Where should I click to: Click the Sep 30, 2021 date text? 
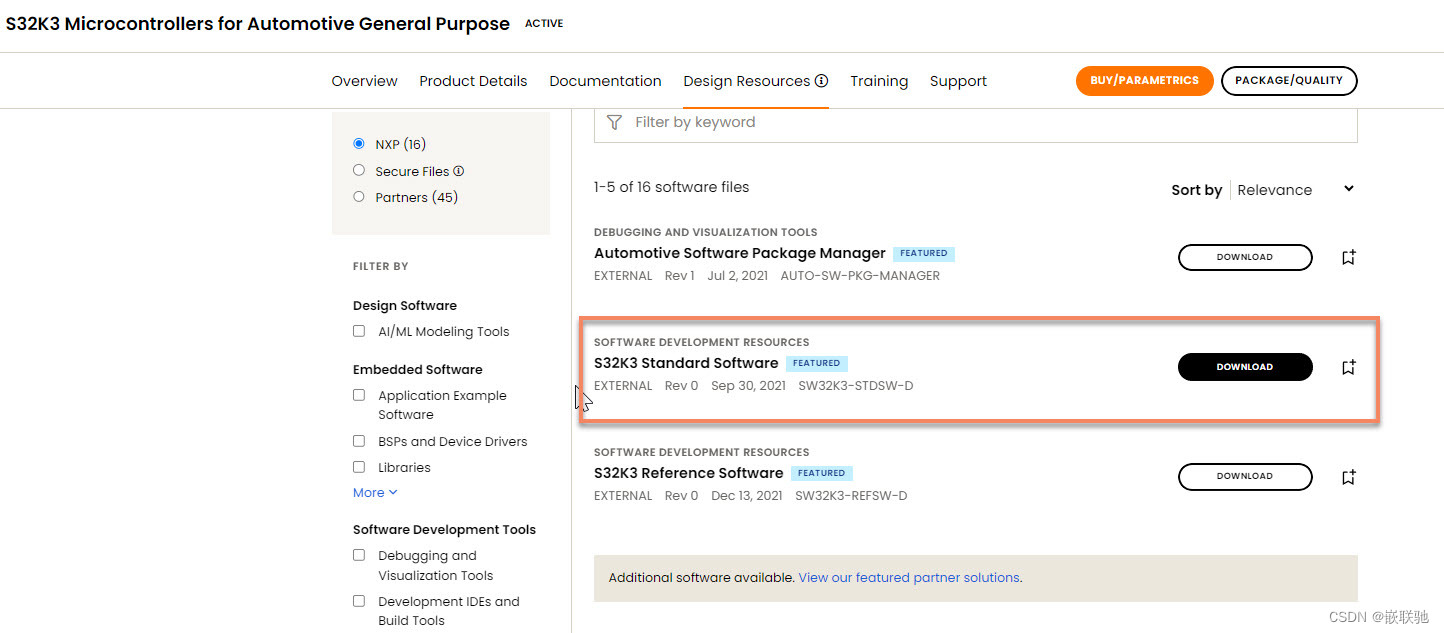click(x=748, y=386)
